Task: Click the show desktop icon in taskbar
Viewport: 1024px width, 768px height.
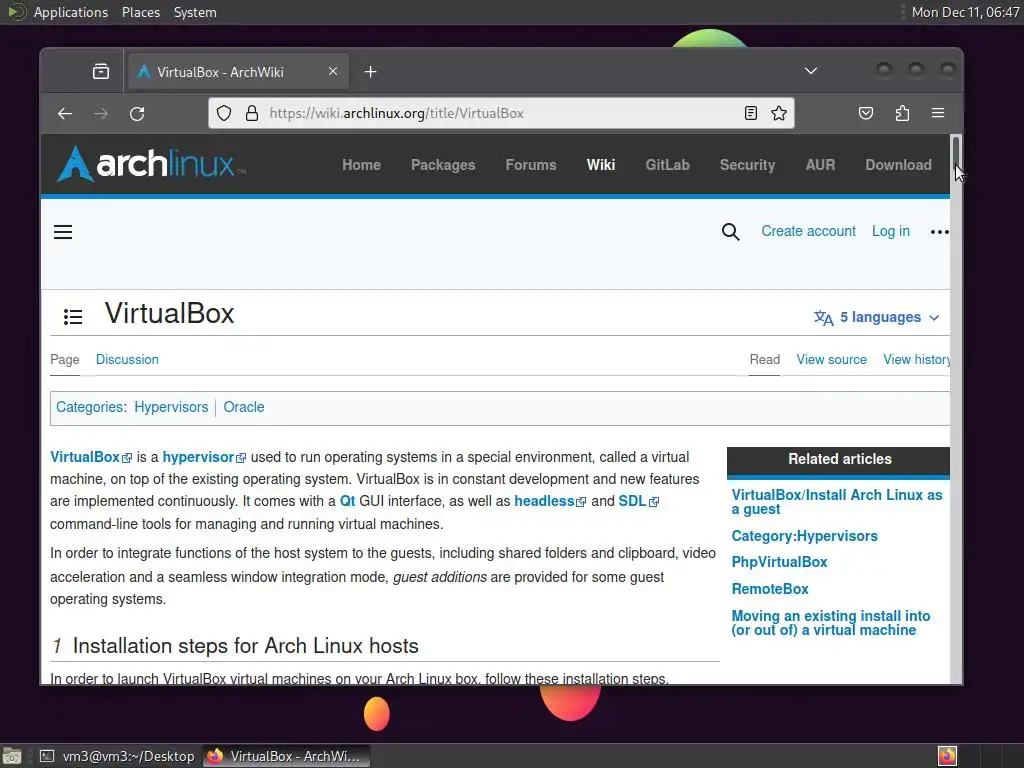Action: pyautogui.click(x=12, y=756)
